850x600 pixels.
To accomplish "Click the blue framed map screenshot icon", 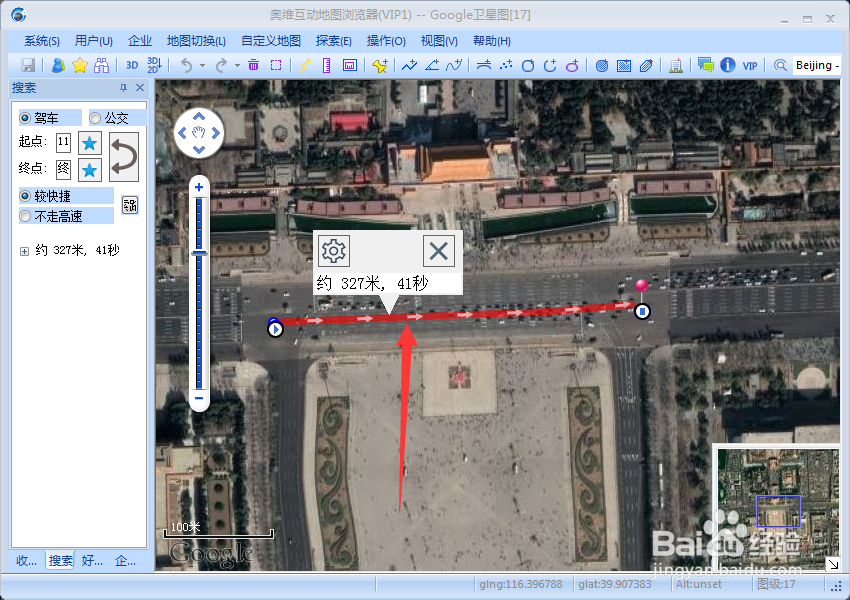I will 350,66.
